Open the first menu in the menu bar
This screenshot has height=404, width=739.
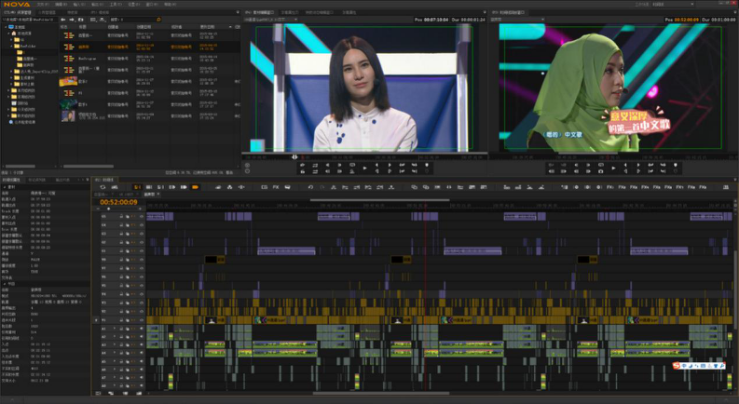click(43, 4)
